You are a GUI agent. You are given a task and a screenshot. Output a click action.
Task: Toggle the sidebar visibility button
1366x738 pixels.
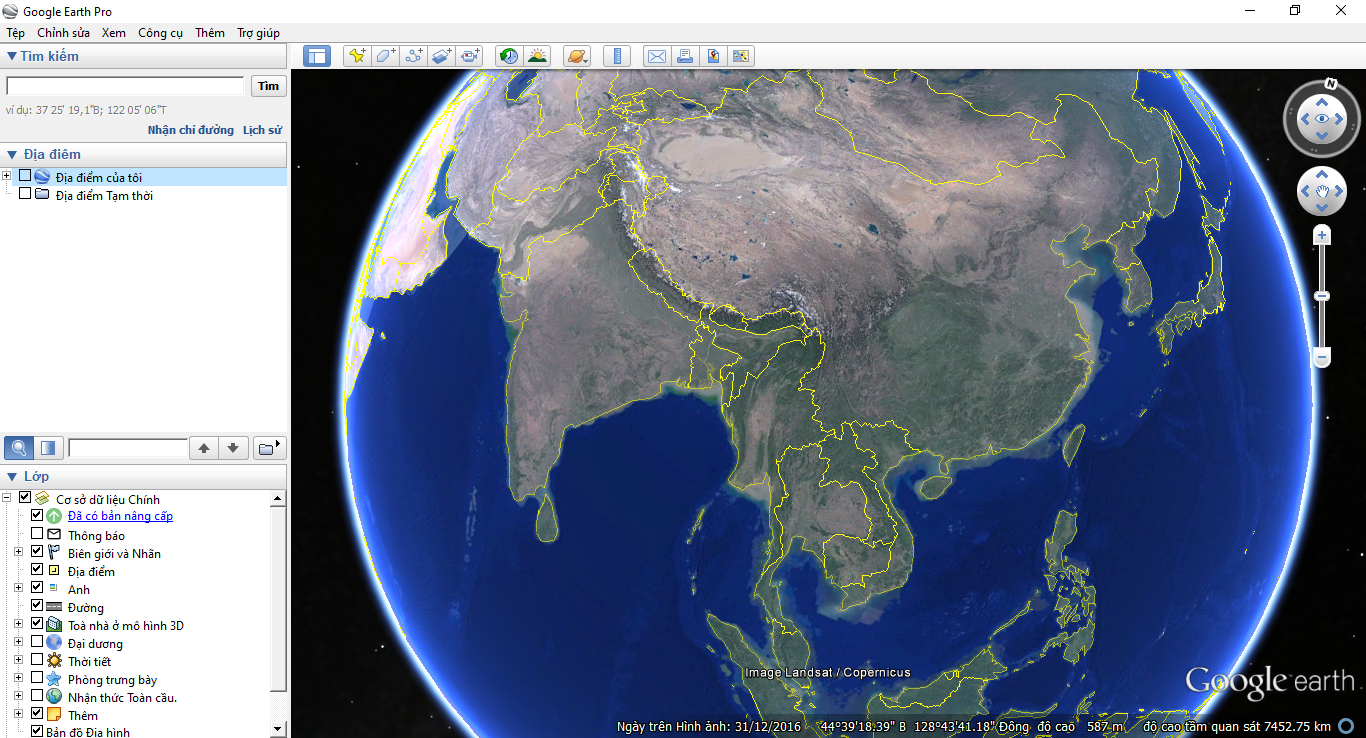pos(317,56)
